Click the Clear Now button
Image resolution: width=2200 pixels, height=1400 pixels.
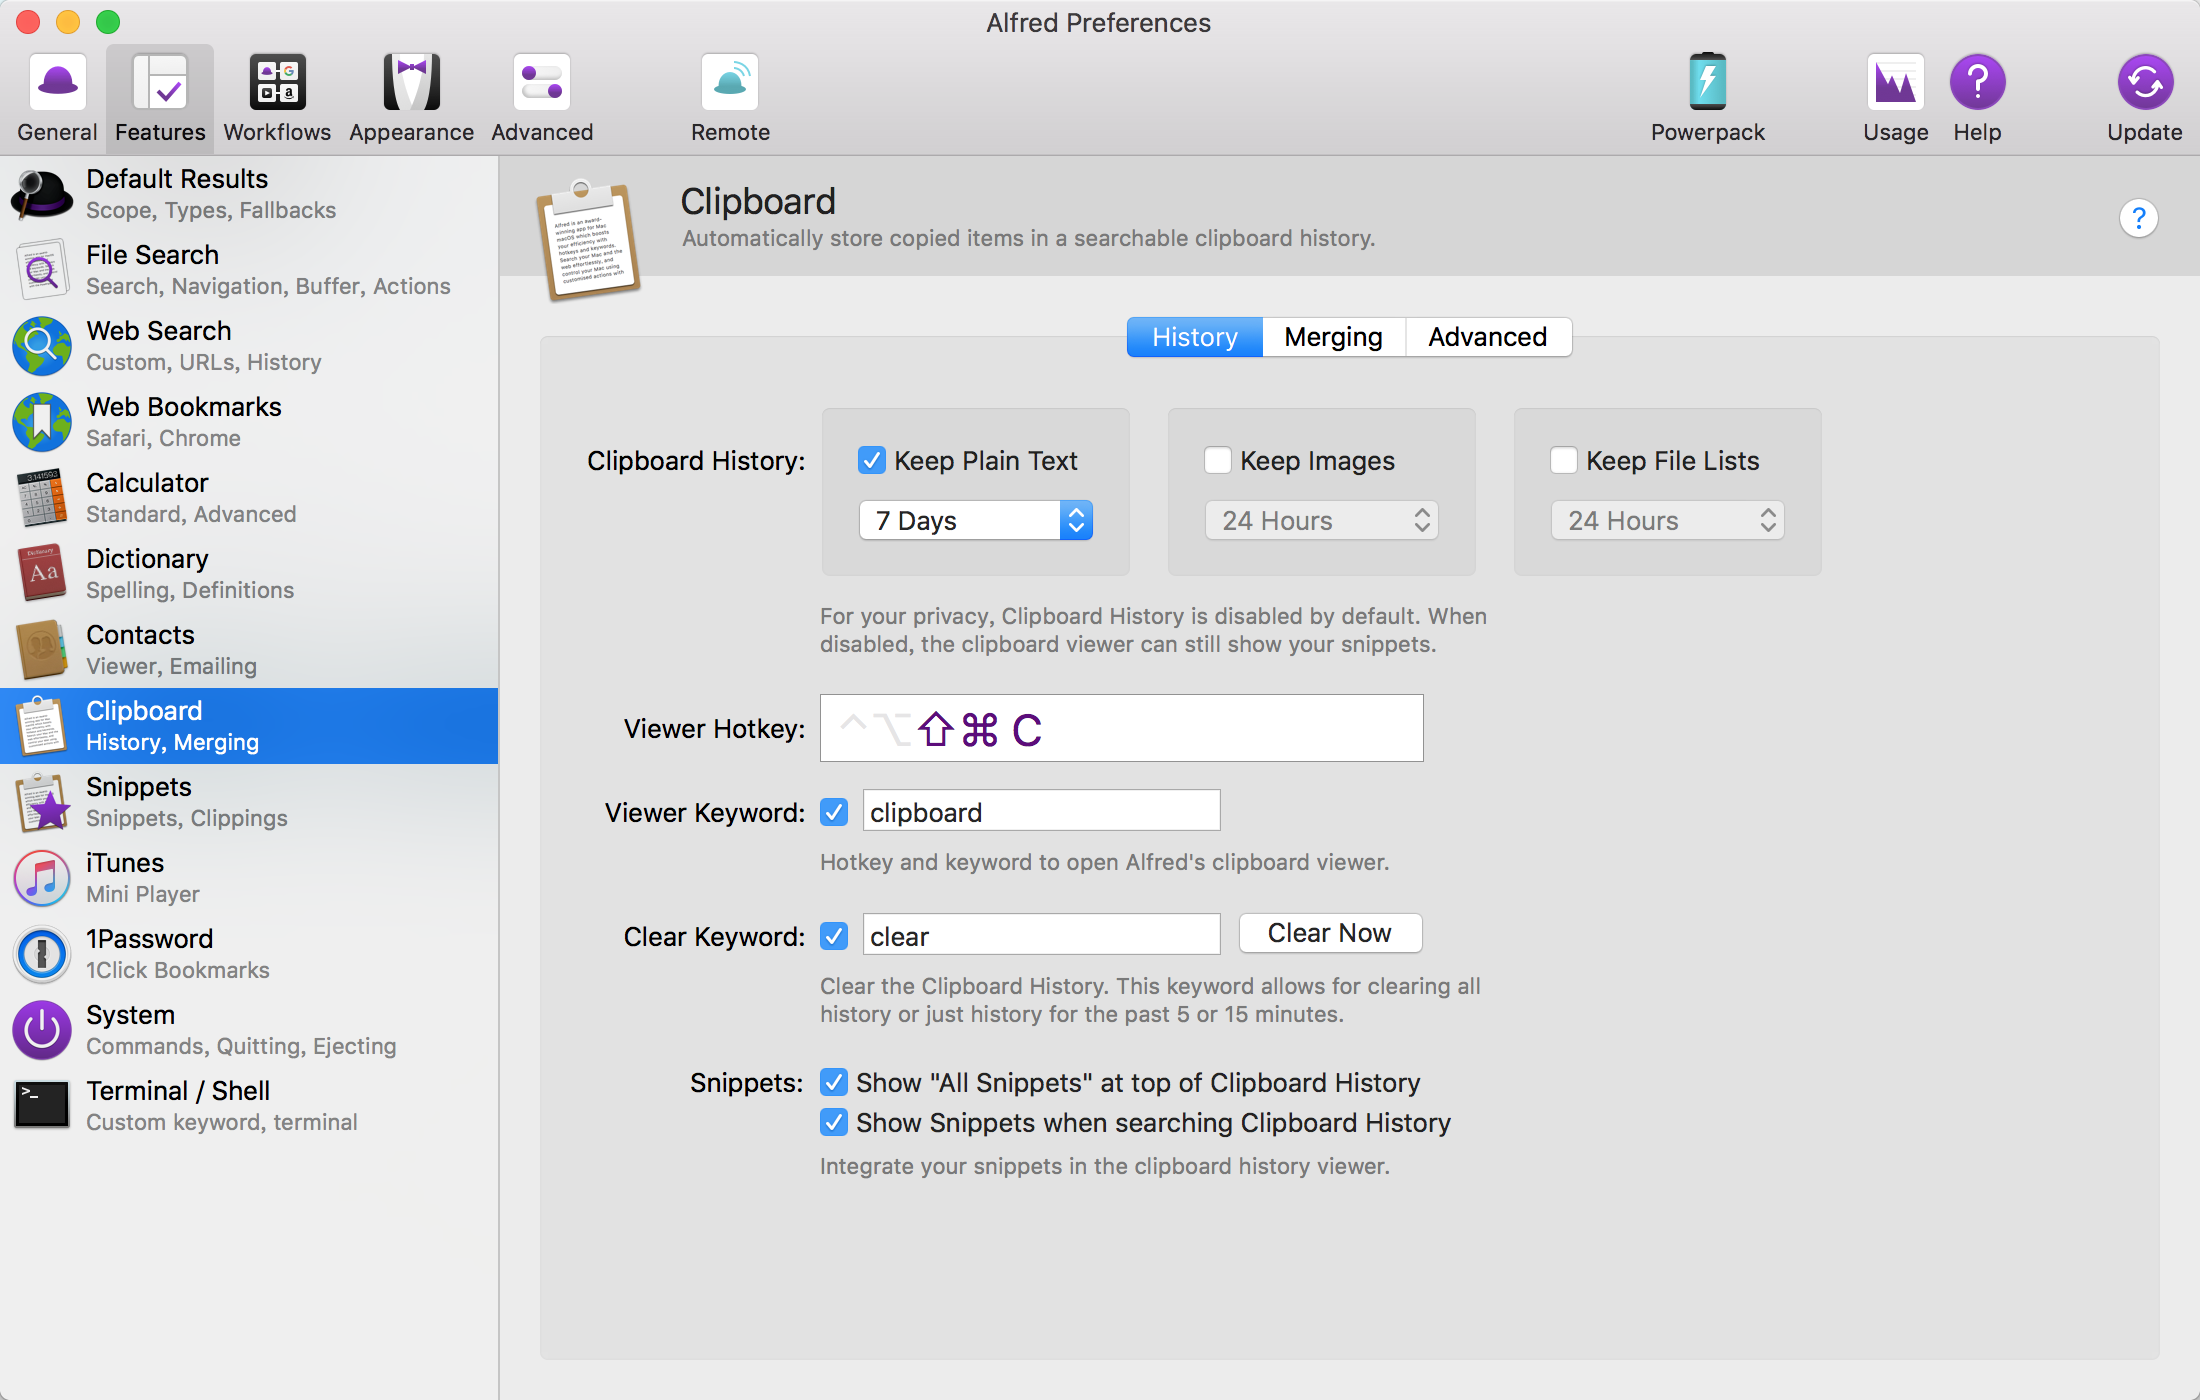(x=1330, y=933)
